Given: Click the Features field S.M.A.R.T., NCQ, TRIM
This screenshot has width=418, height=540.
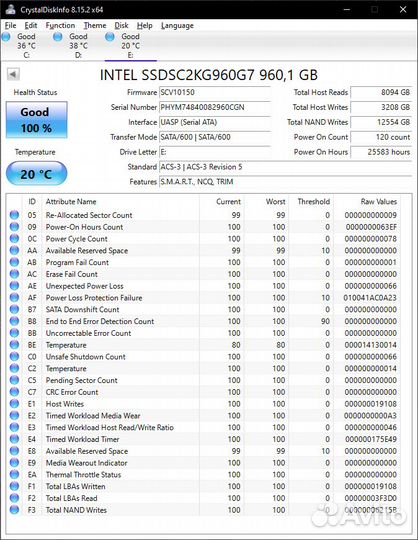Looking at the screenshot, I should 285,182.
